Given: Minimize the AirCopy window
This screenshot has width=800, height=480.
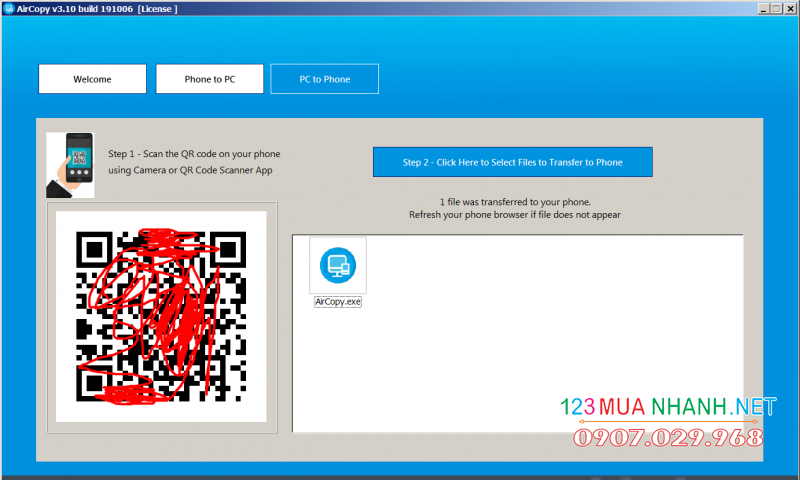Looking at the screenshot, I should (764, 9).
